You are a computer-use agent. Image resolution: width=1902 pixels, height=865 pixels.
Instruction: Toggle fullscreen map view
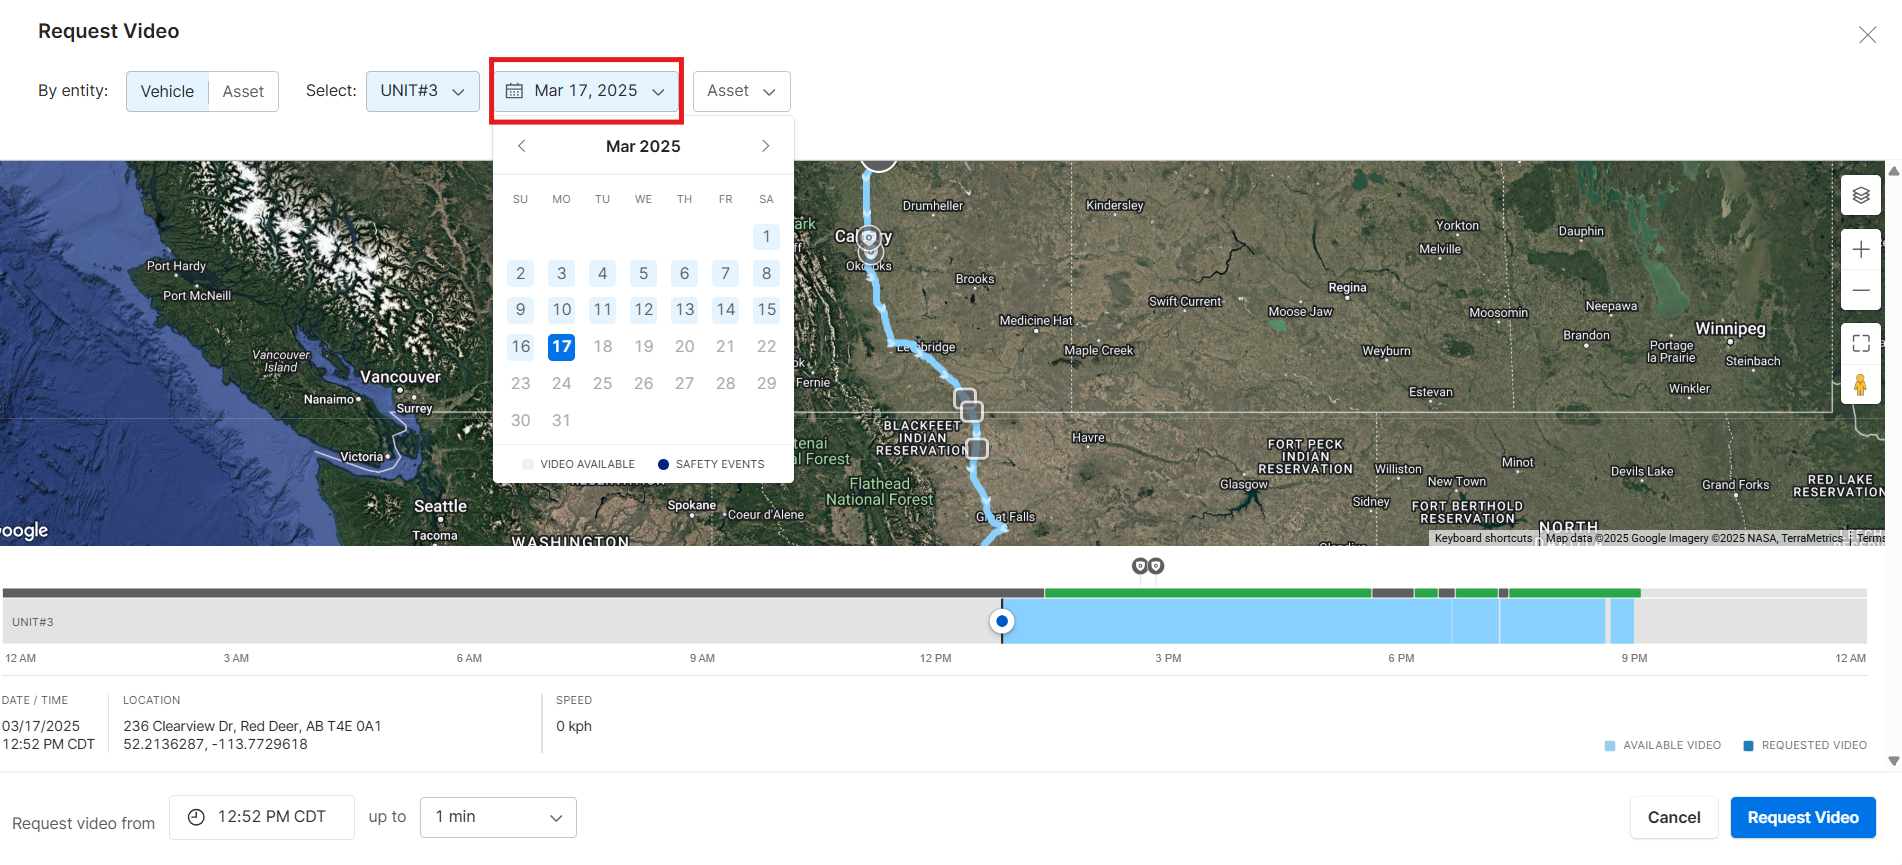click(1860, 344)
